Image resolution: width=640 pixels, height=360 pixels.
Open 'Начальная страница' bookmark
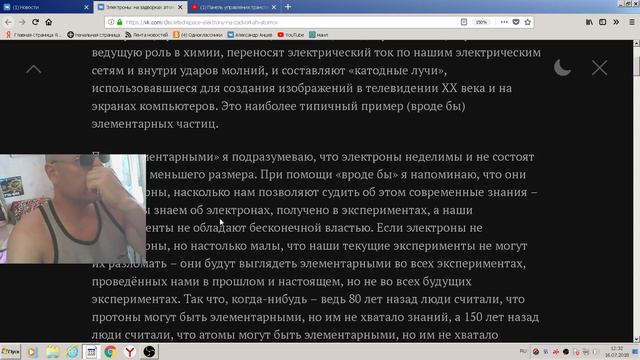click(93, 35)
